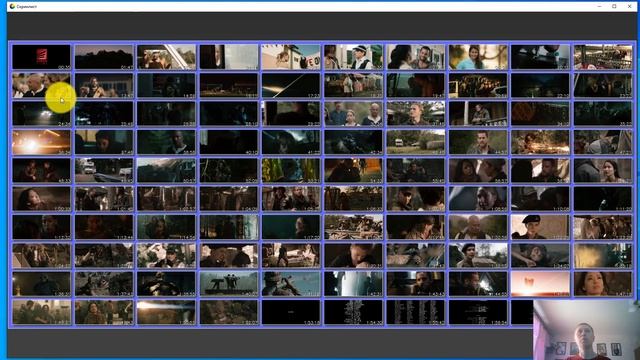Open the diagonal light streak on black thumbnail
Screen dimensions: 640x360
(291, 85)
